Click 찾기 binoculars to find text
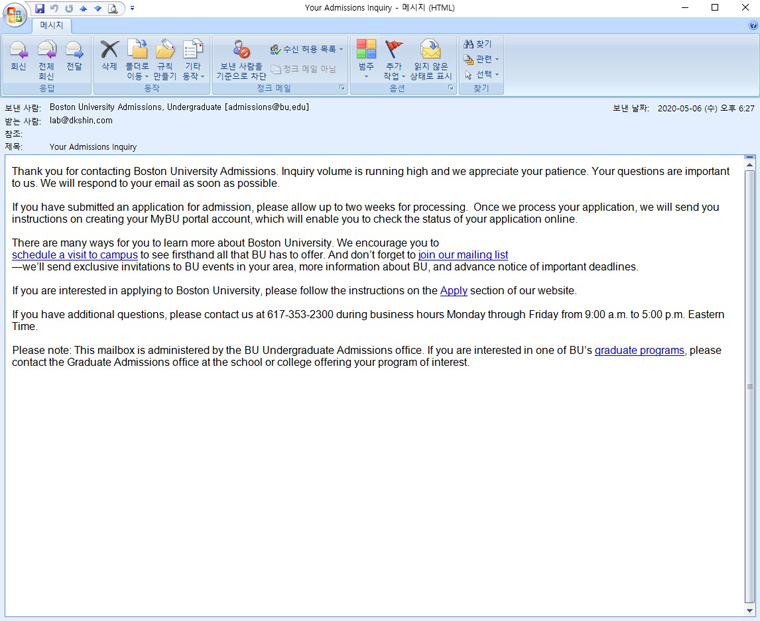The width and height of the screenshot is (760, 621). pos(477,44)
